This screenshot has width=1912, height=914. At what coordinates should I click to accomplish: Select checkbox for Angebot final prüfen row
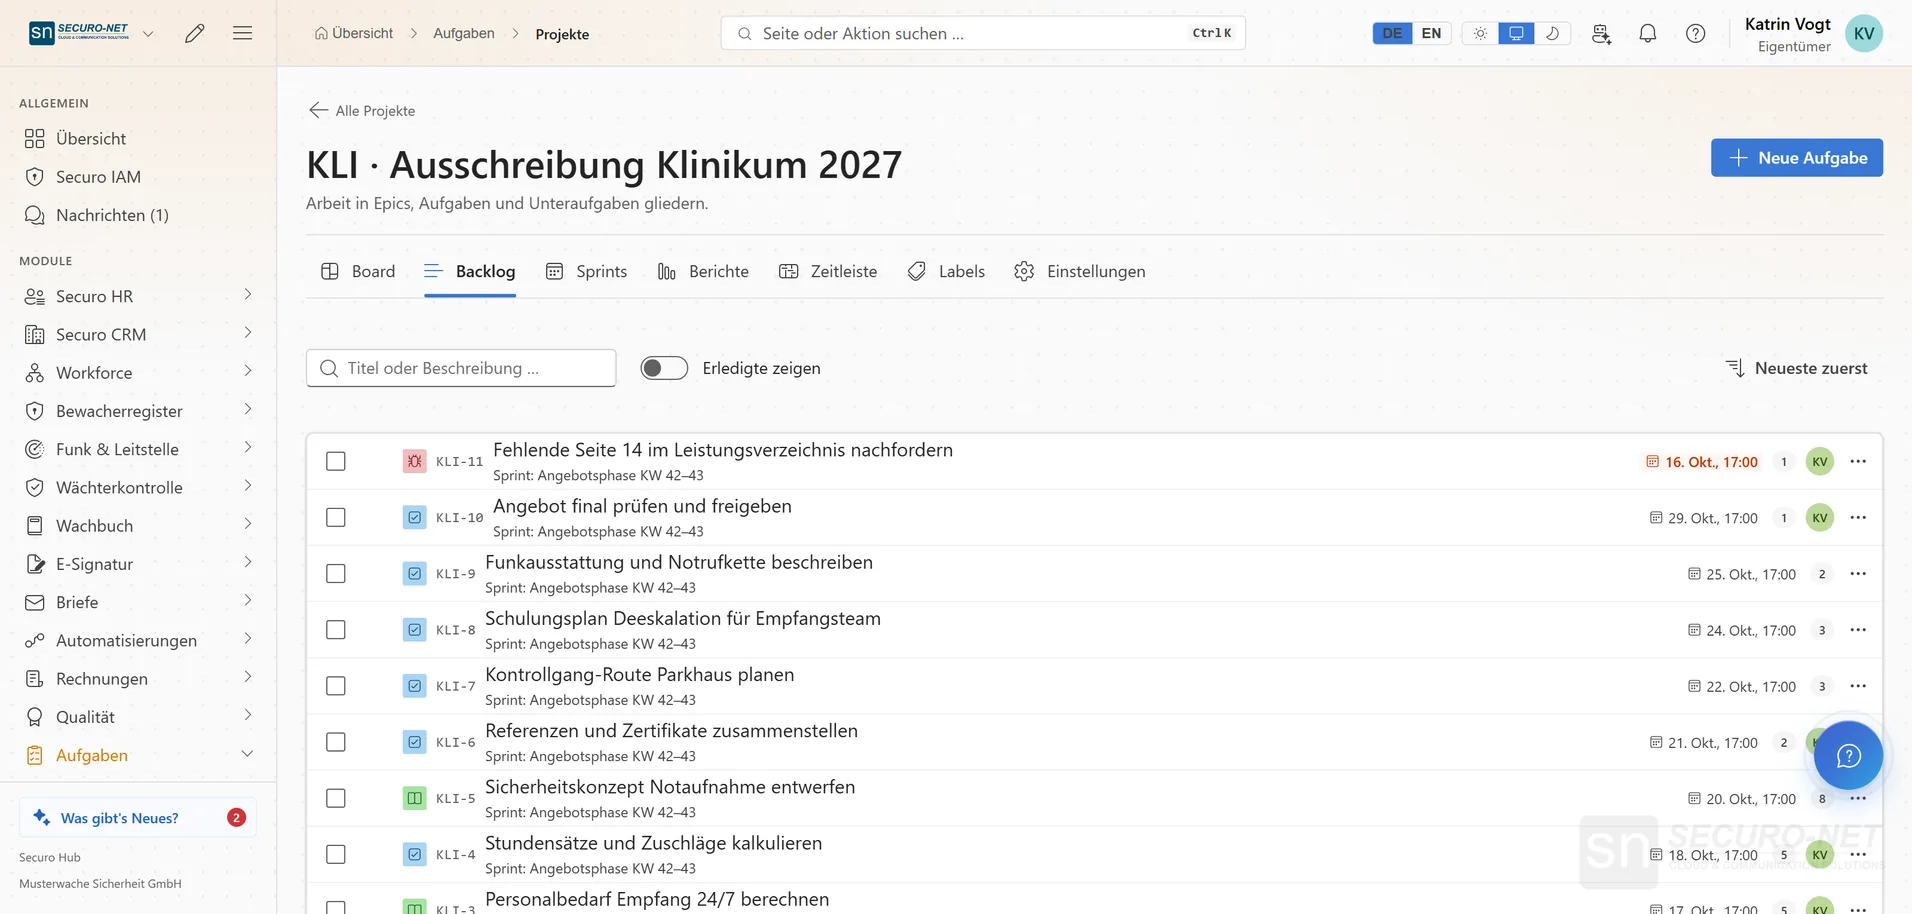(336, 518)
